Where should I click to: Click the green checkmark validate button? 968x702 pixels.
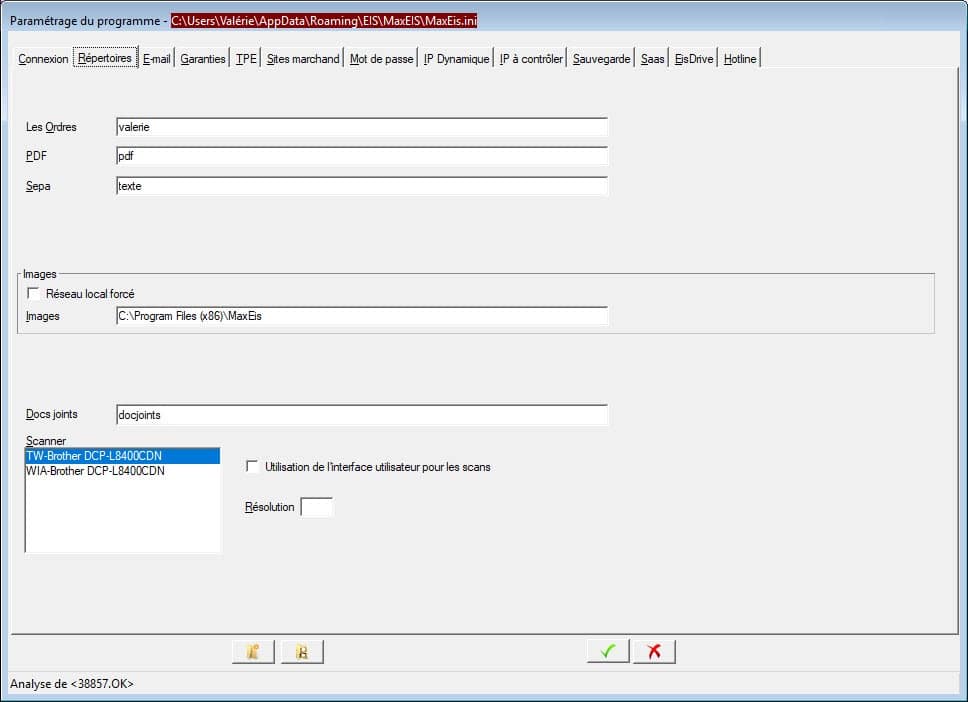607,651
